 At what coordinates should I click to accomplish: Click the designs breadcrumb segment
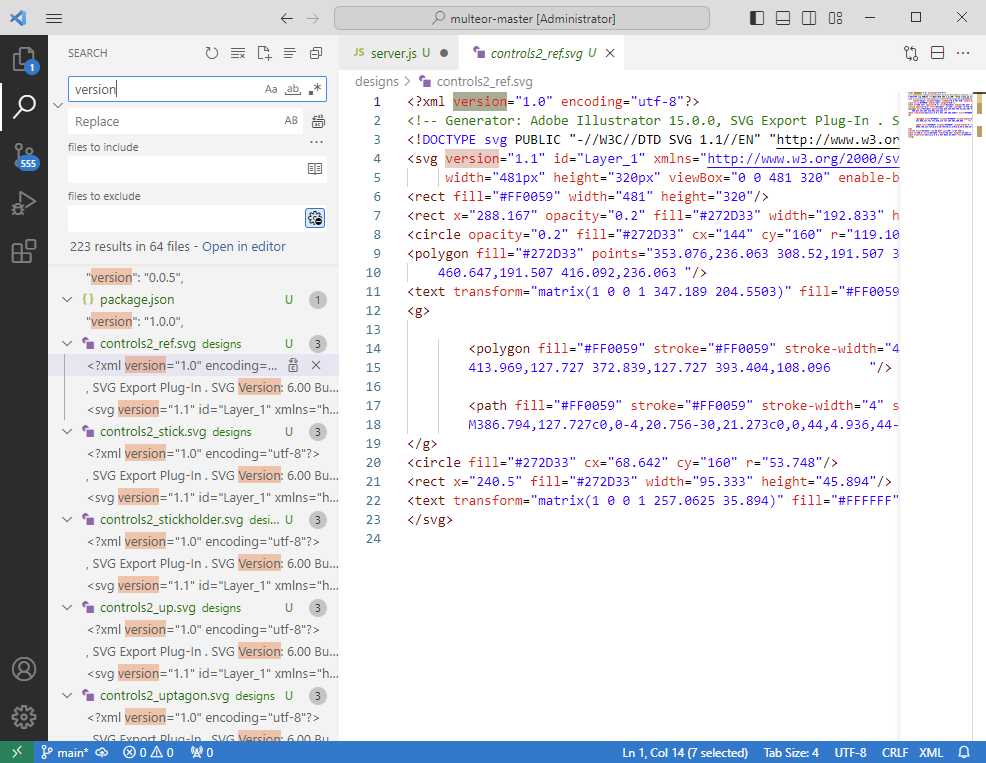click(x=377, y=81)
